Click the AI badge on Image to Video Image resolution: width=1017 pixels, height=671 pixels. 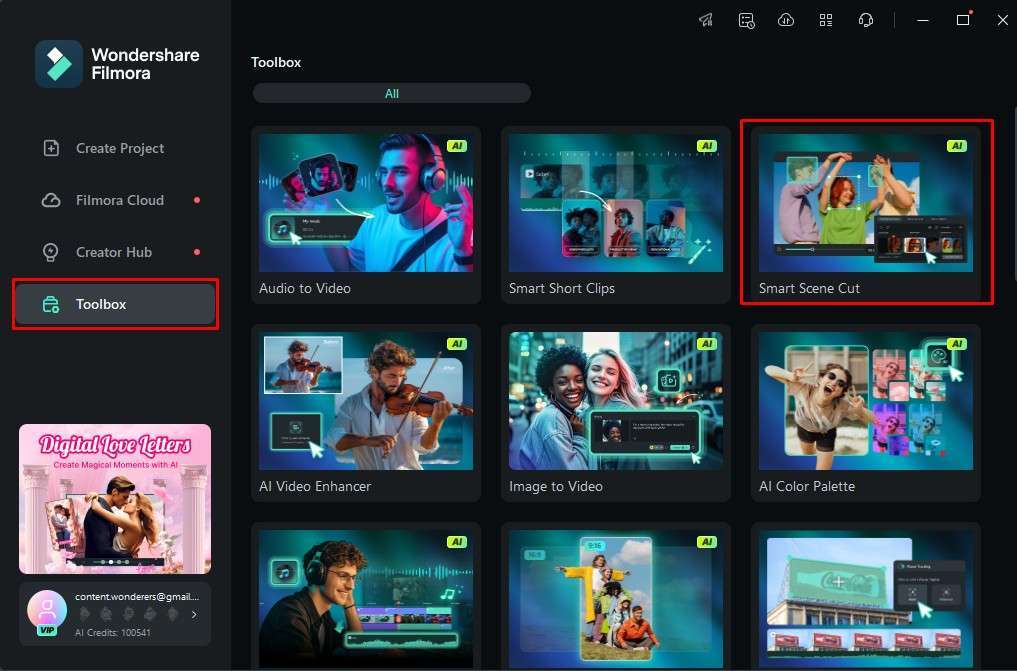pyautogui.click(x=707, y=344)
